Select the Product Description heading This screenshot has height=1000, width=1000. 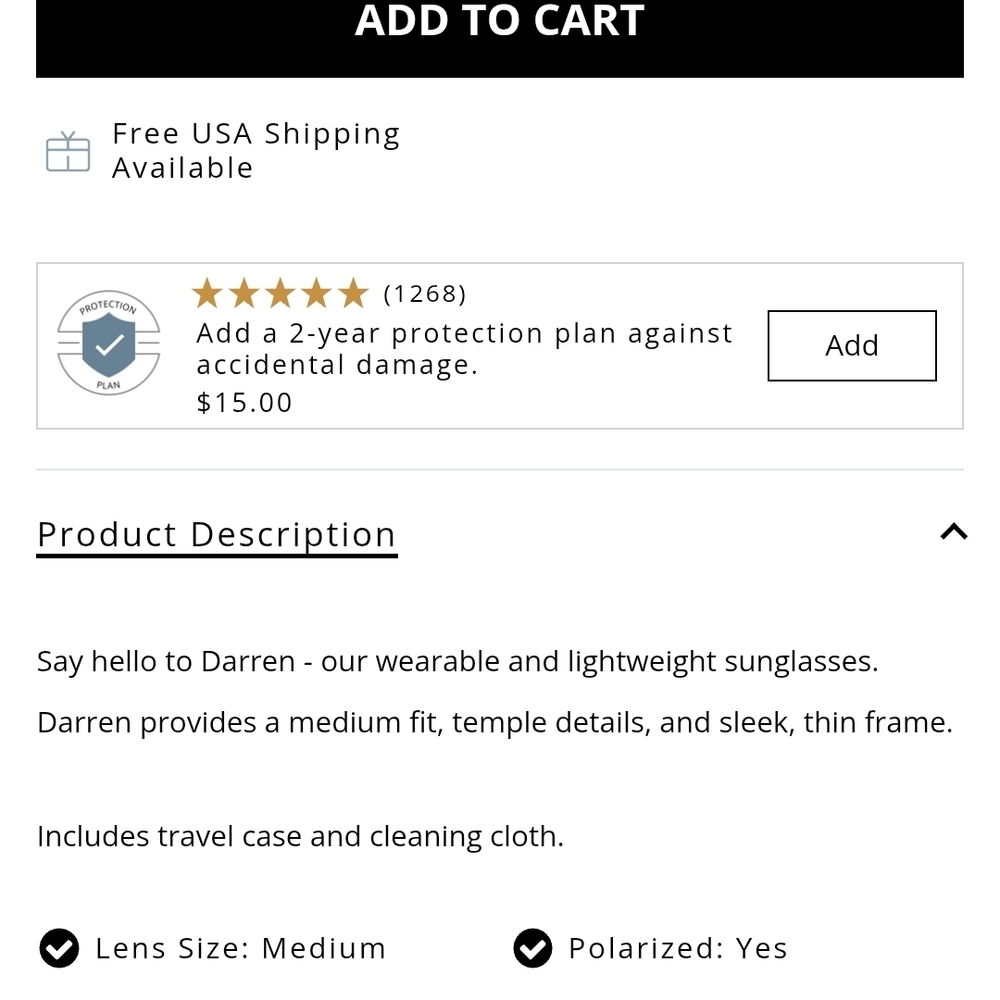[216, 534]
